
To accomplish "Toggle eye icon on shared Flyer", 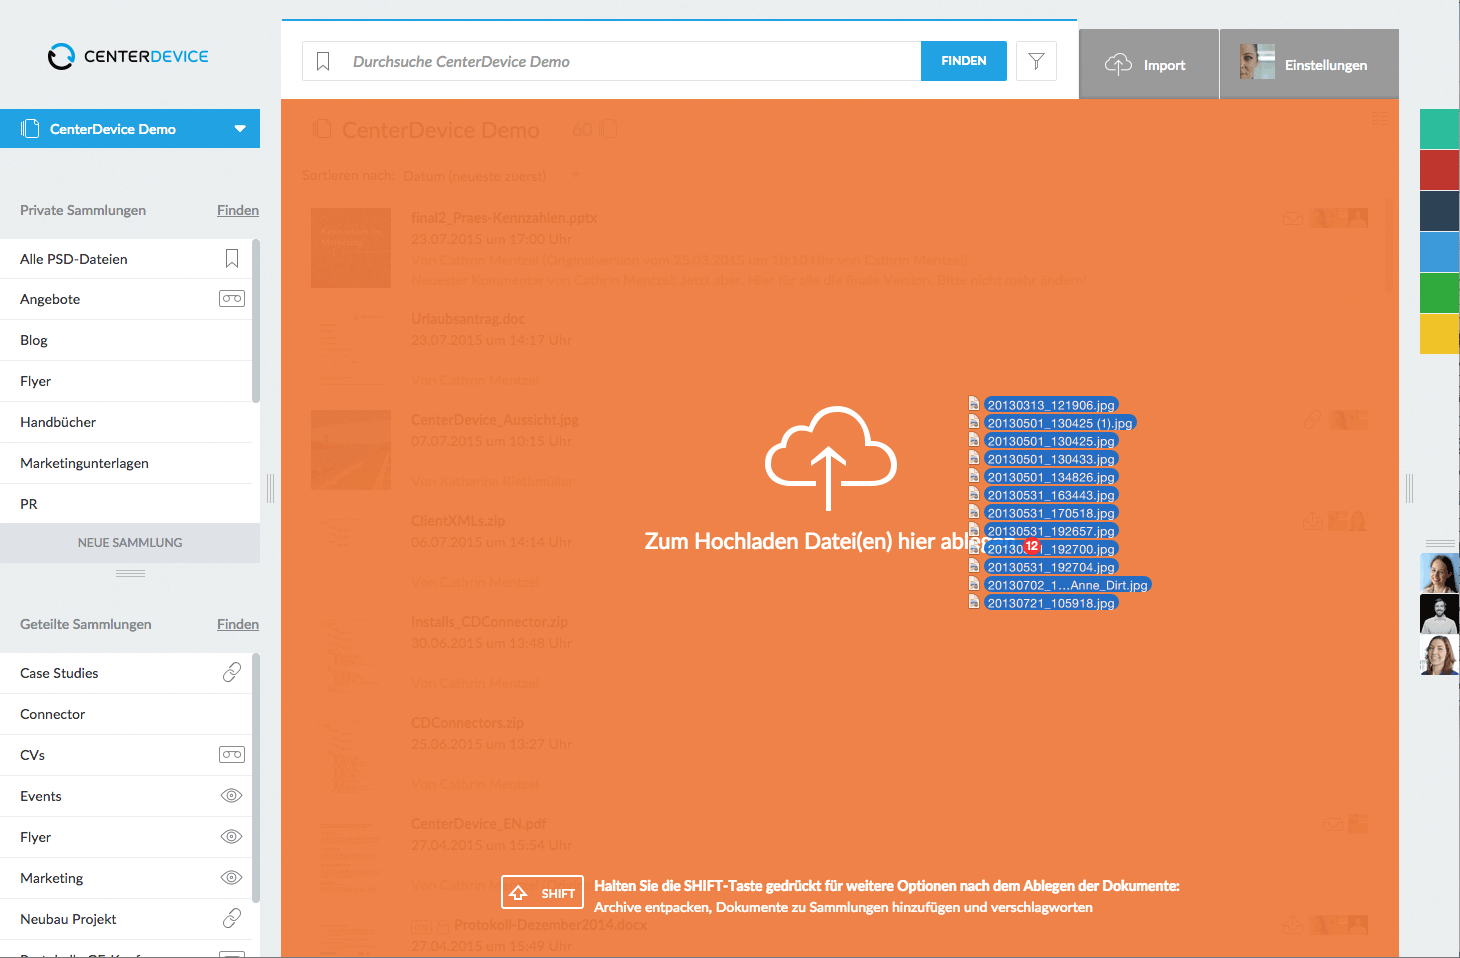I will (232, 837).
